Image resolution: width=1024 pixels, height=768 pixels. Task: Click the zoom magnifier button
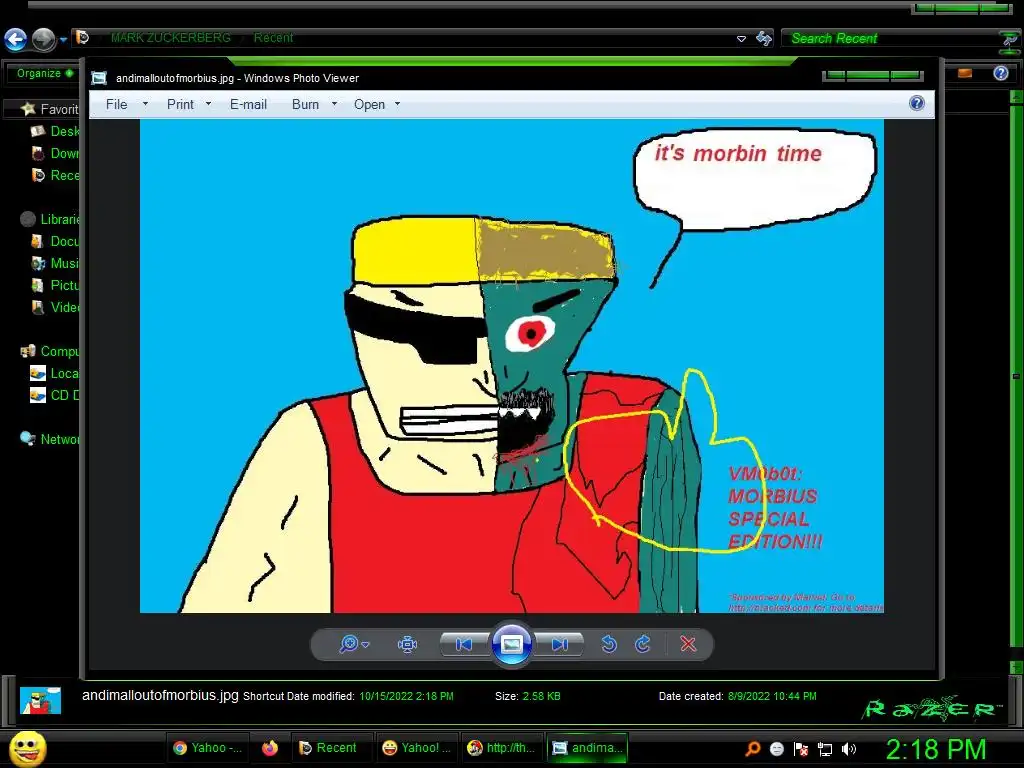pyautogui.click(x=349, y=644)
